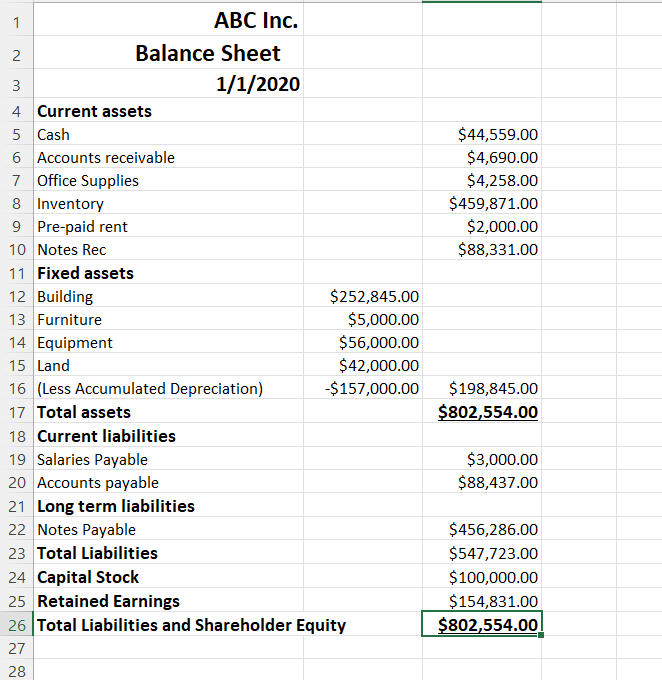Select row 4 via its row header
This screenshot has width=662, height=680.
(x=17, y=111)
